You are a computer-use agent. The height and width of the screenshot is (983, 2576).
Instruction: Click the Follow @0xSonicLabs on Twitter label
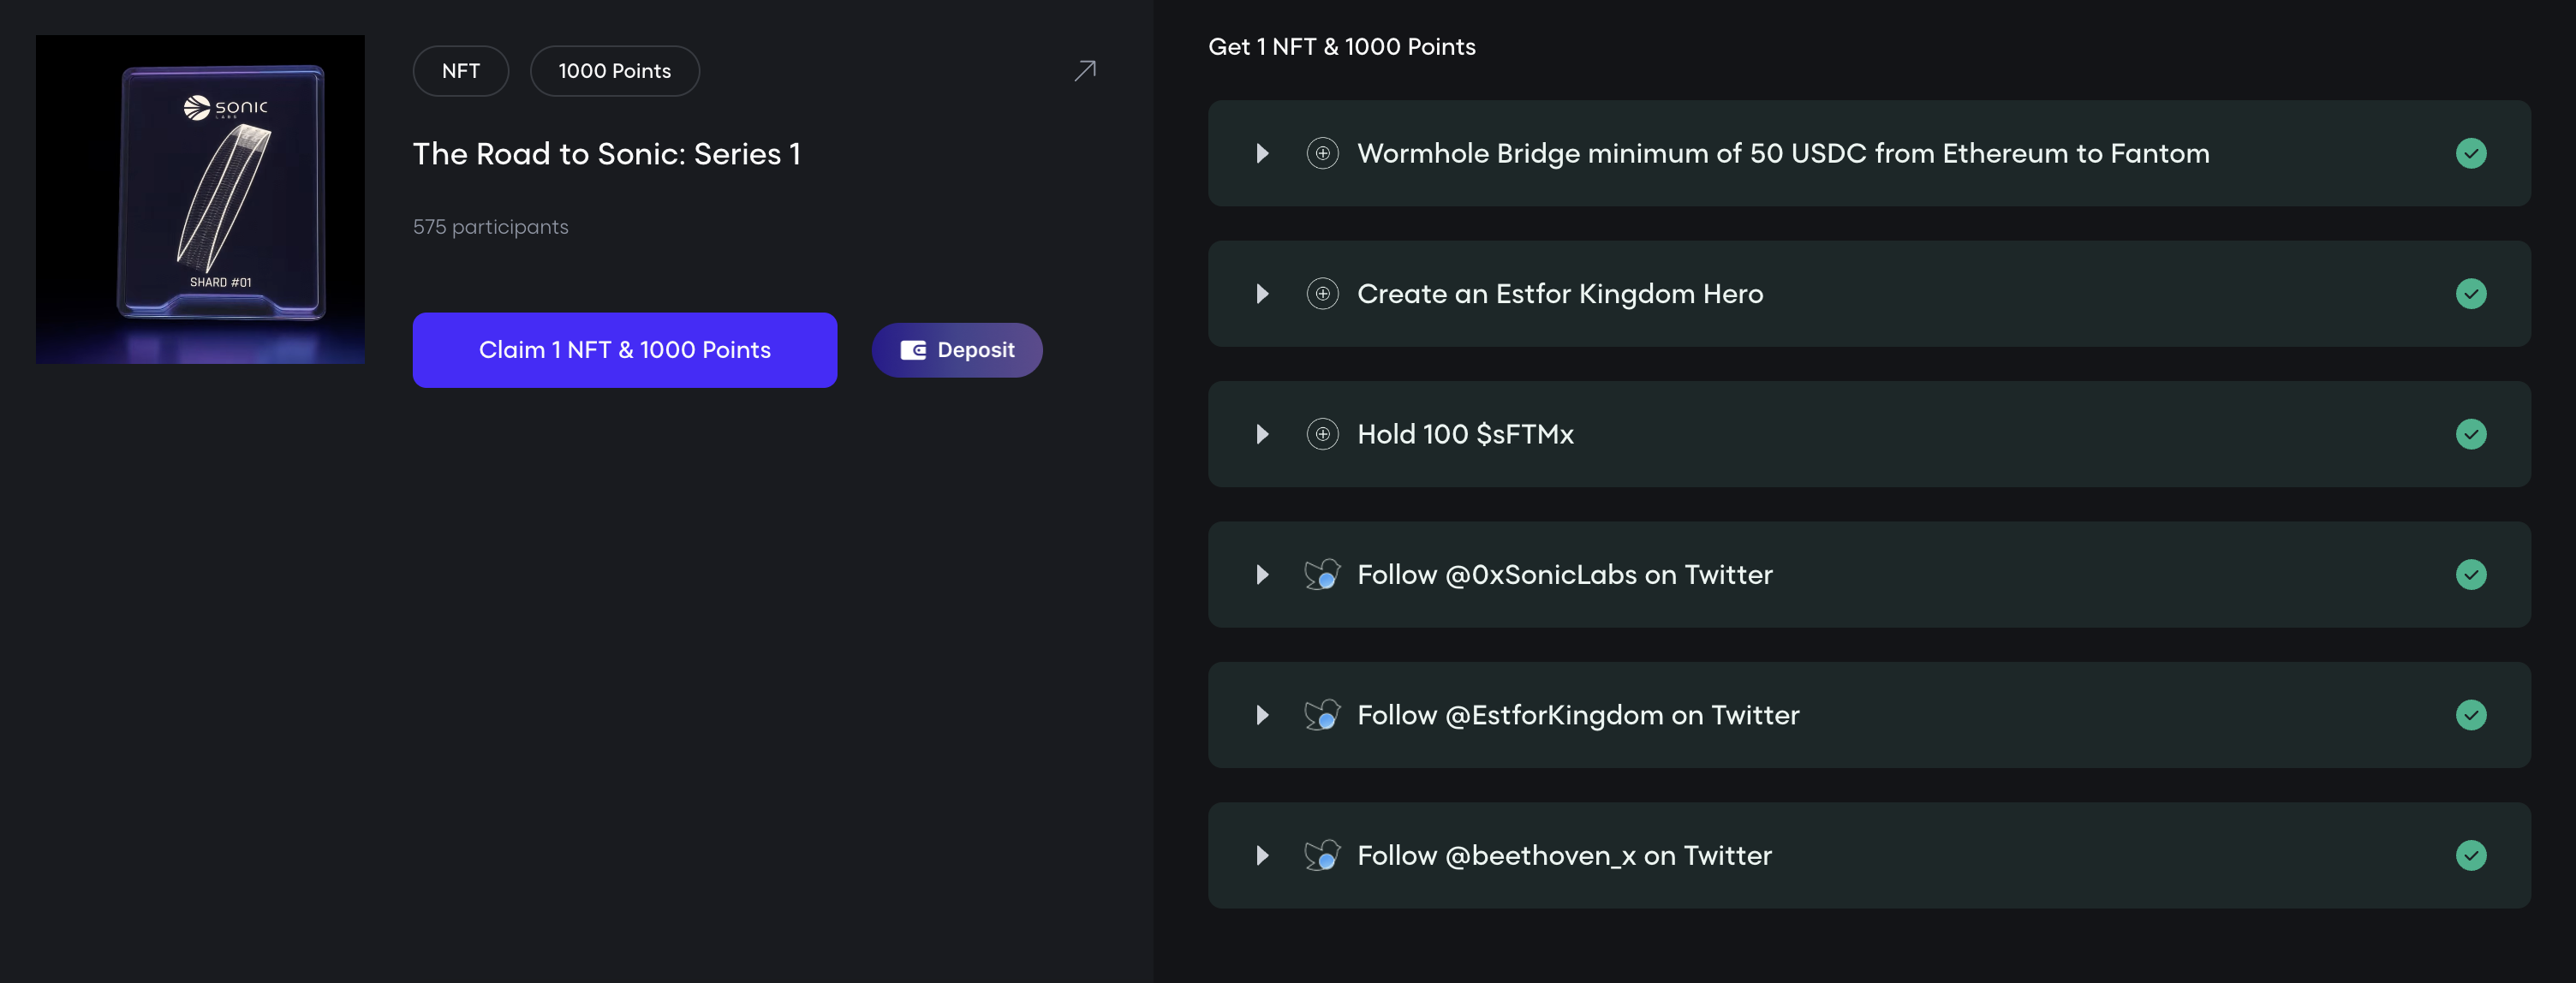(1564, 575)
